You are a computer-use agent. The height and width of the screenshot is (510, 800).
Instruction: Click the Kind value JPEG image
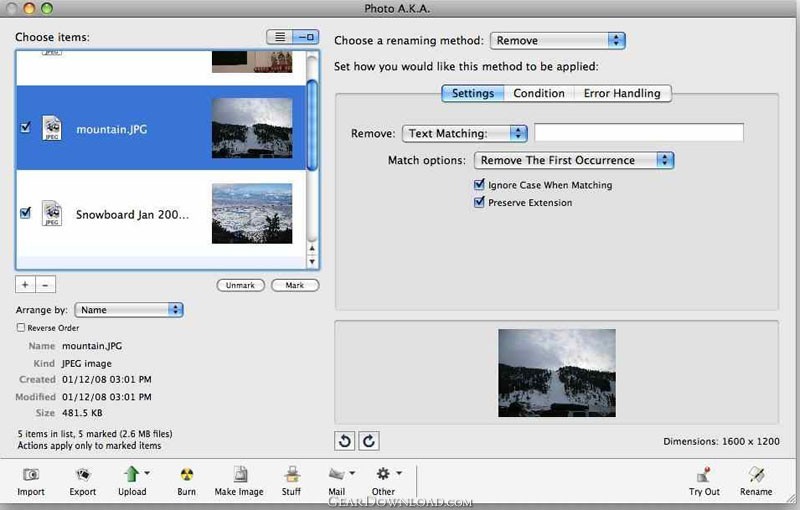(87, 364)
